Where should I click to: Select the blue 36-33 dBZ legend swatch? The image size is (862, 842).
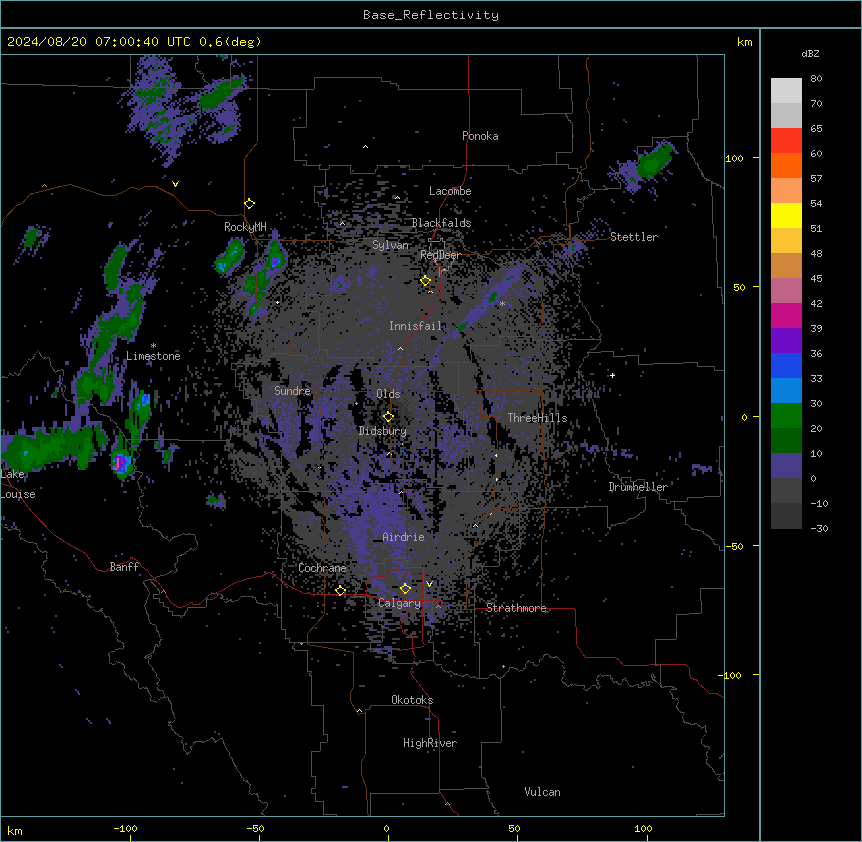(x=786, y=365)
